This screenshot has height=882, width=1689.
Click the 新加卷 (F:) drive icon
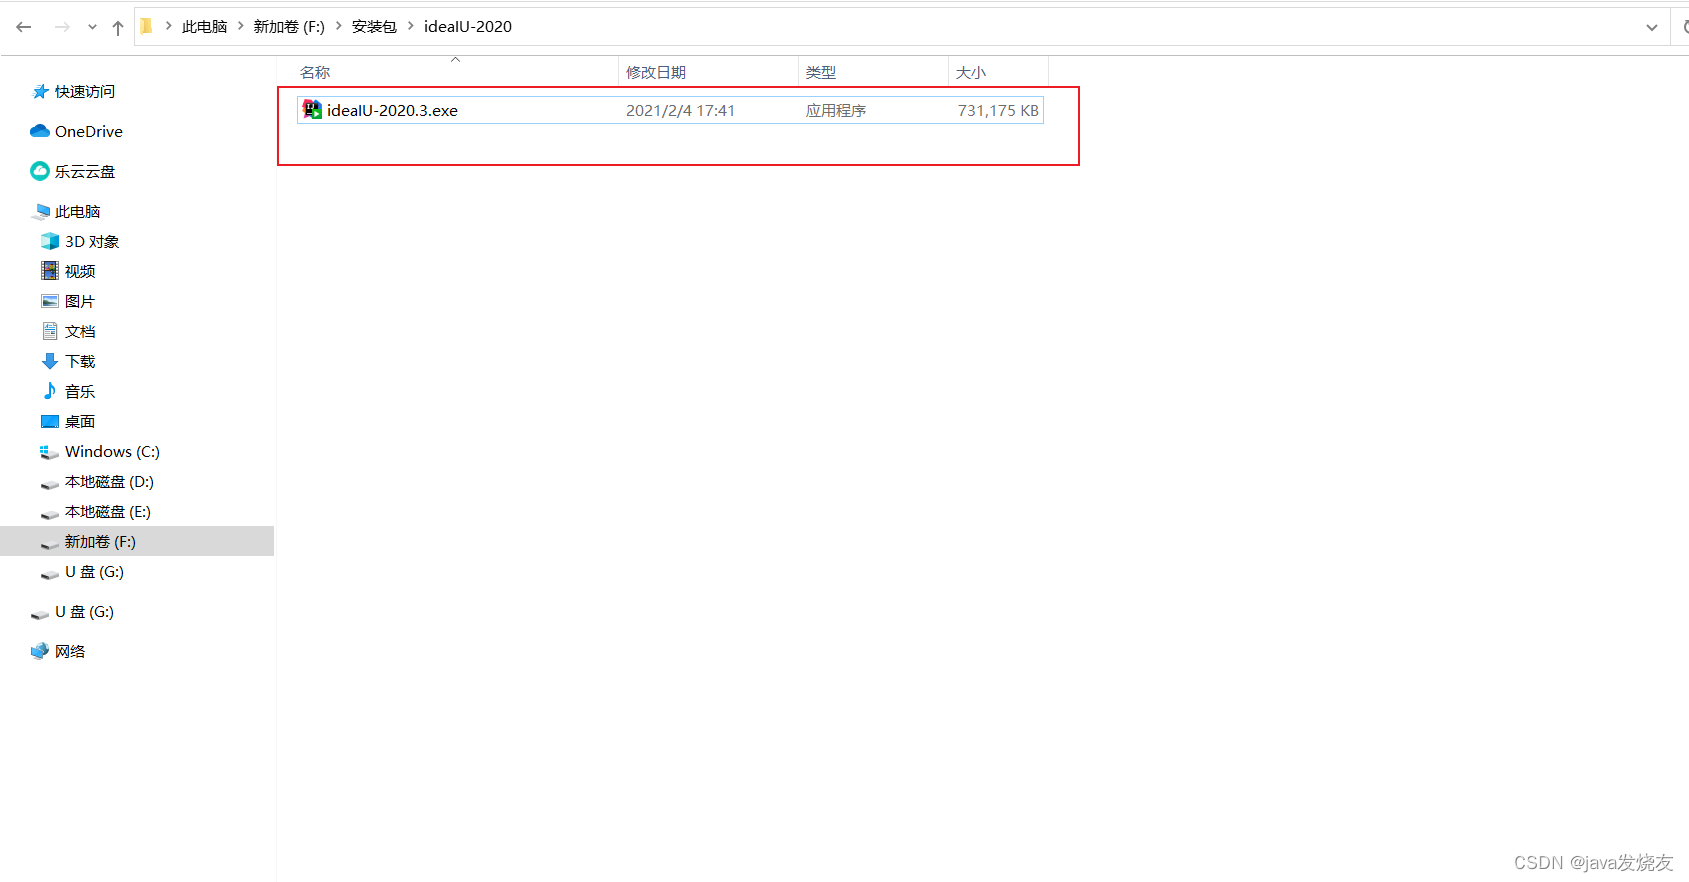[x=50, y=544]
